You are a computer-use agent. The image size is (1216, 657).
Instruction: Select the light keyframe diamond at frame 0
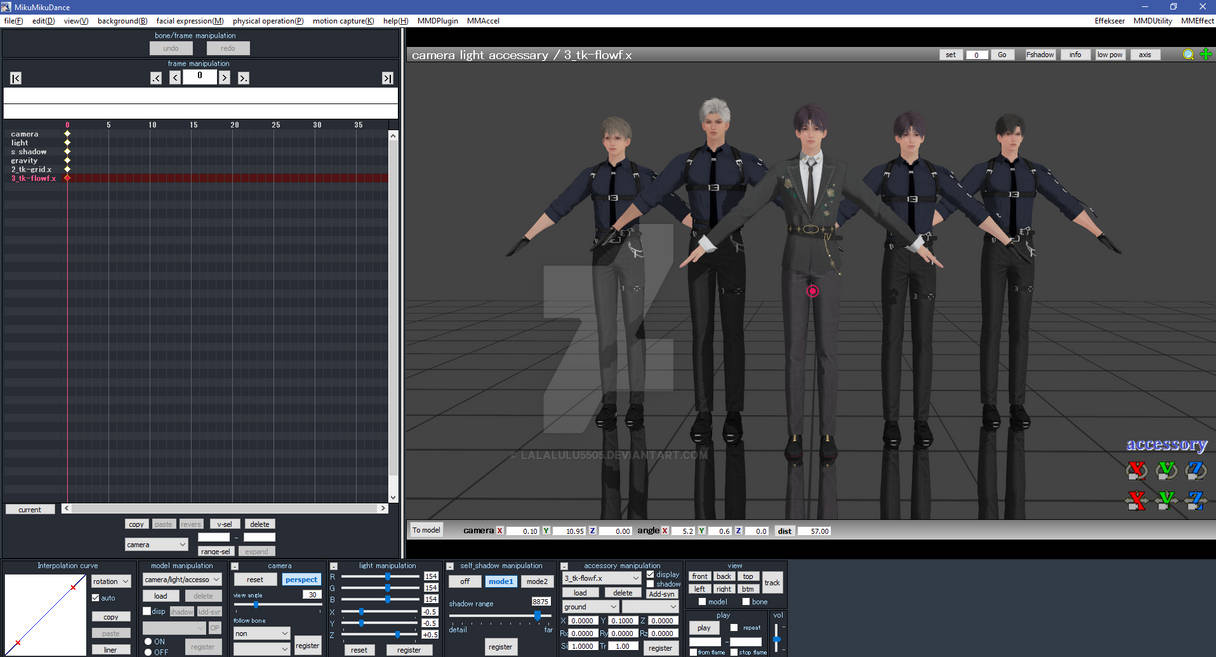point(67,143)
